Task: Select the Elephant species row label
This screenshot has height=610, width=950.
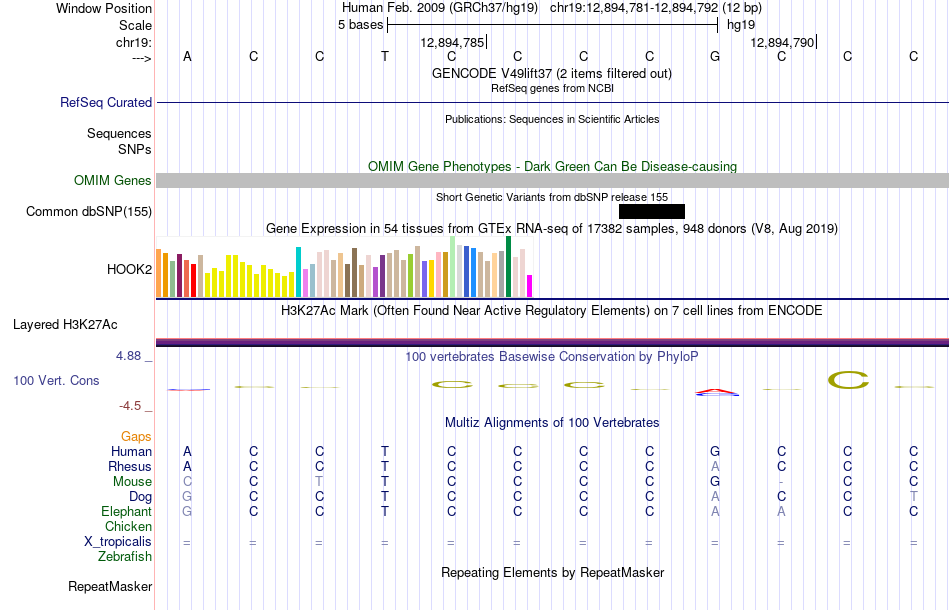Action: pyautogui.click(x=127, y=511)
